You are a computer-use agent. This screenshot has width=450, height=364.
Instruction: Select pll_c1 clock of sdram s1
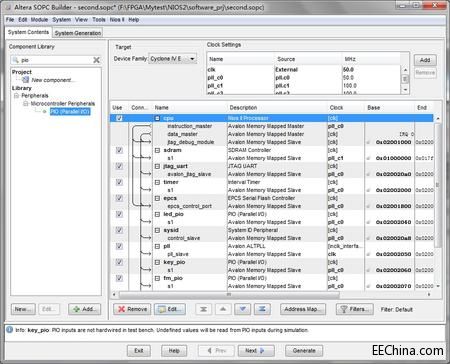click(335, 158)
